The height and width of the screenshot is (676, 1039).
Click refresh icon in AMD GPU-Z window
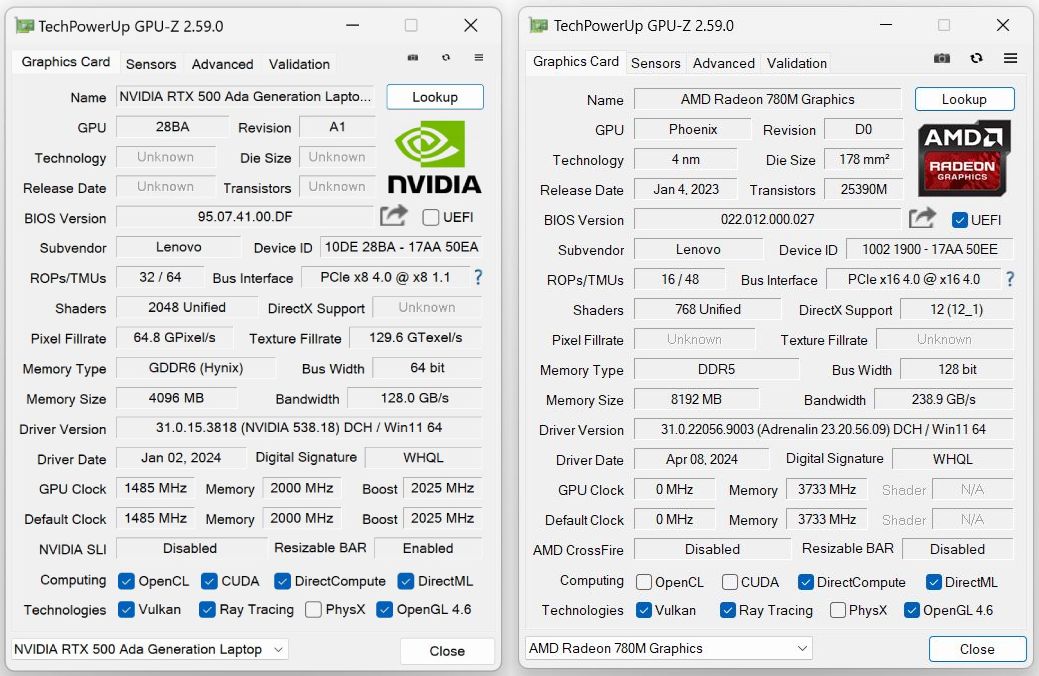coord(976,58)
